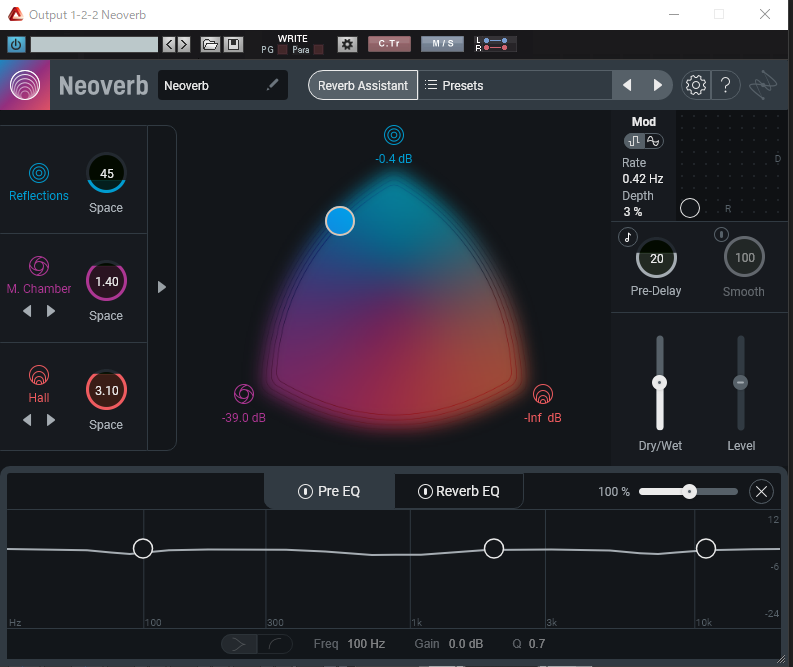Choose the left filter shape button

coord(239,644)
